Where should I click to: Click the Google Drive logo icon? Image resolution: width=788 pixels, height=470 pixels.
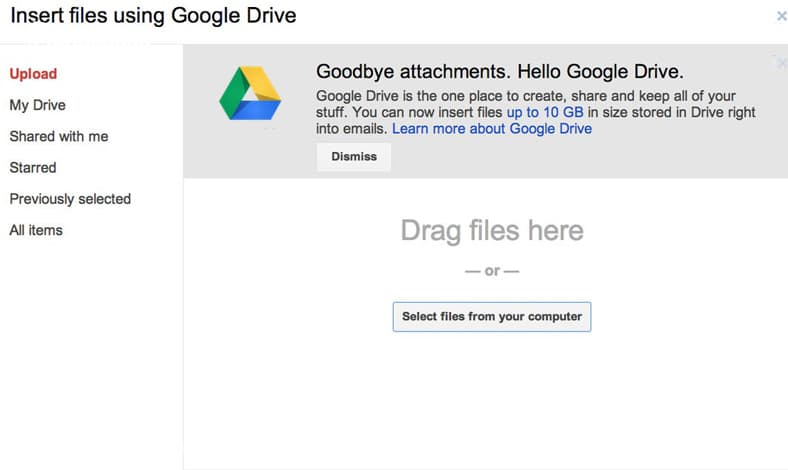pyautogui.click(x=250, y=93)
